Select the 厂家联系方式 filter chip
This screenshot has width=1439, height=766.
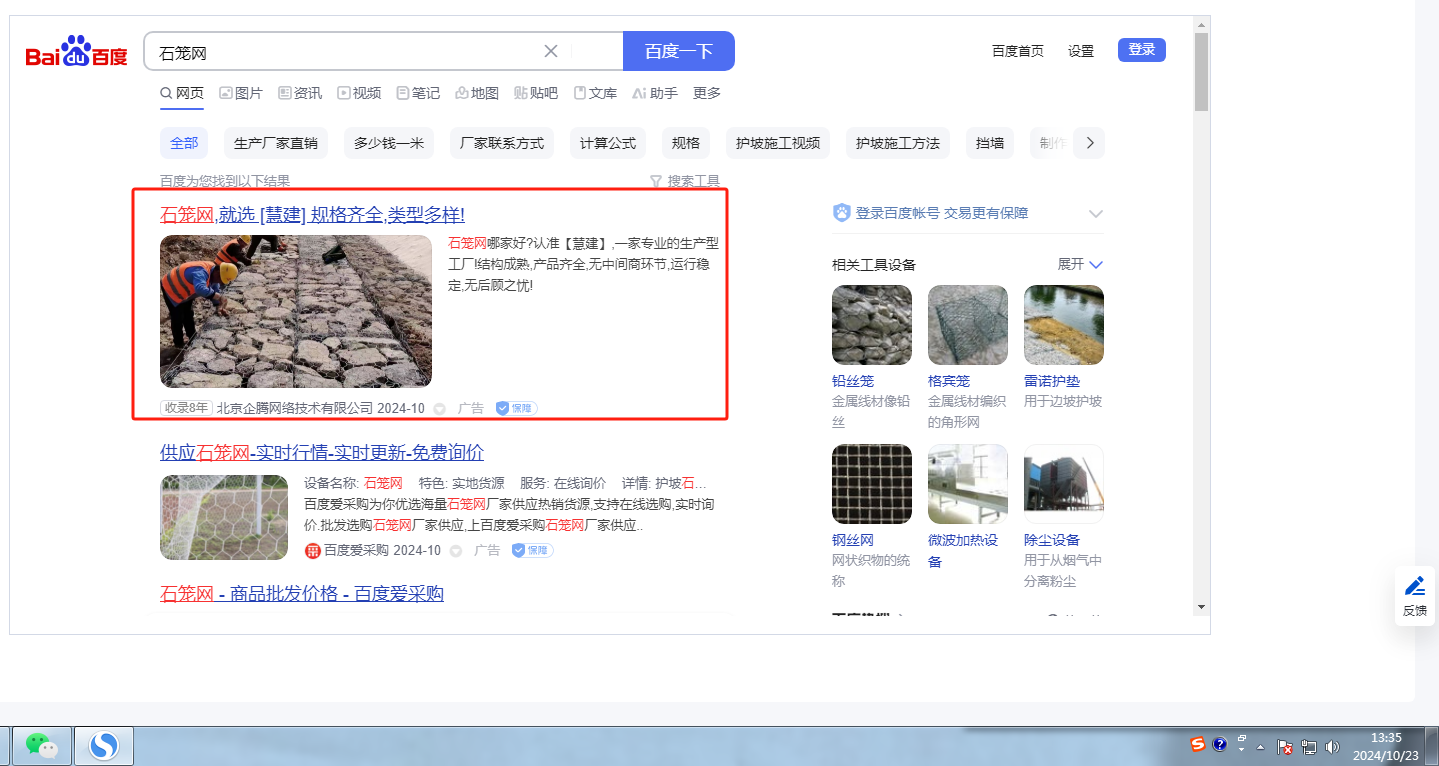click(502, 143)
